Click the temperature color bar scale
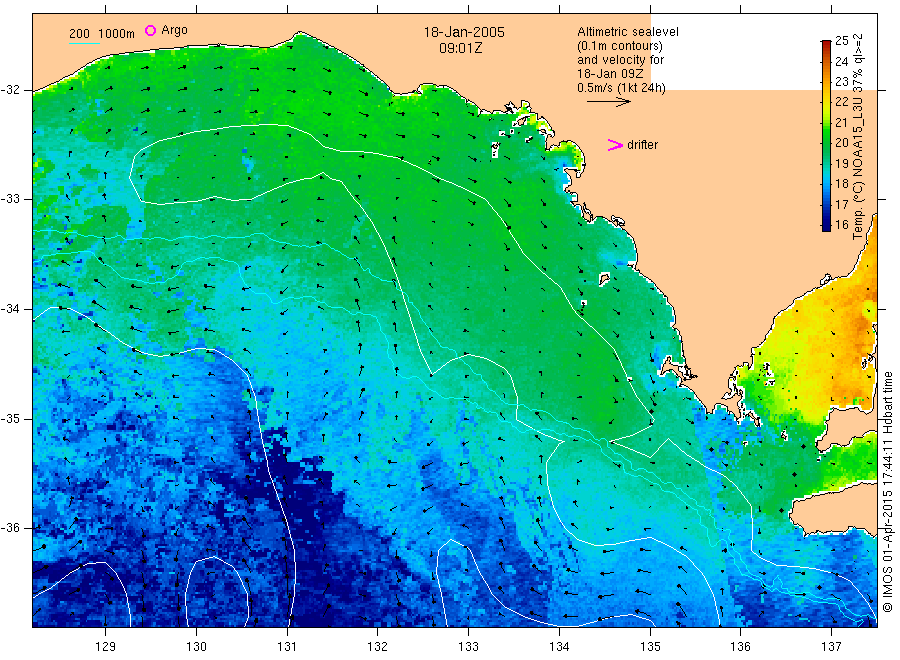The image size is (900, 660). click(826, 135)
